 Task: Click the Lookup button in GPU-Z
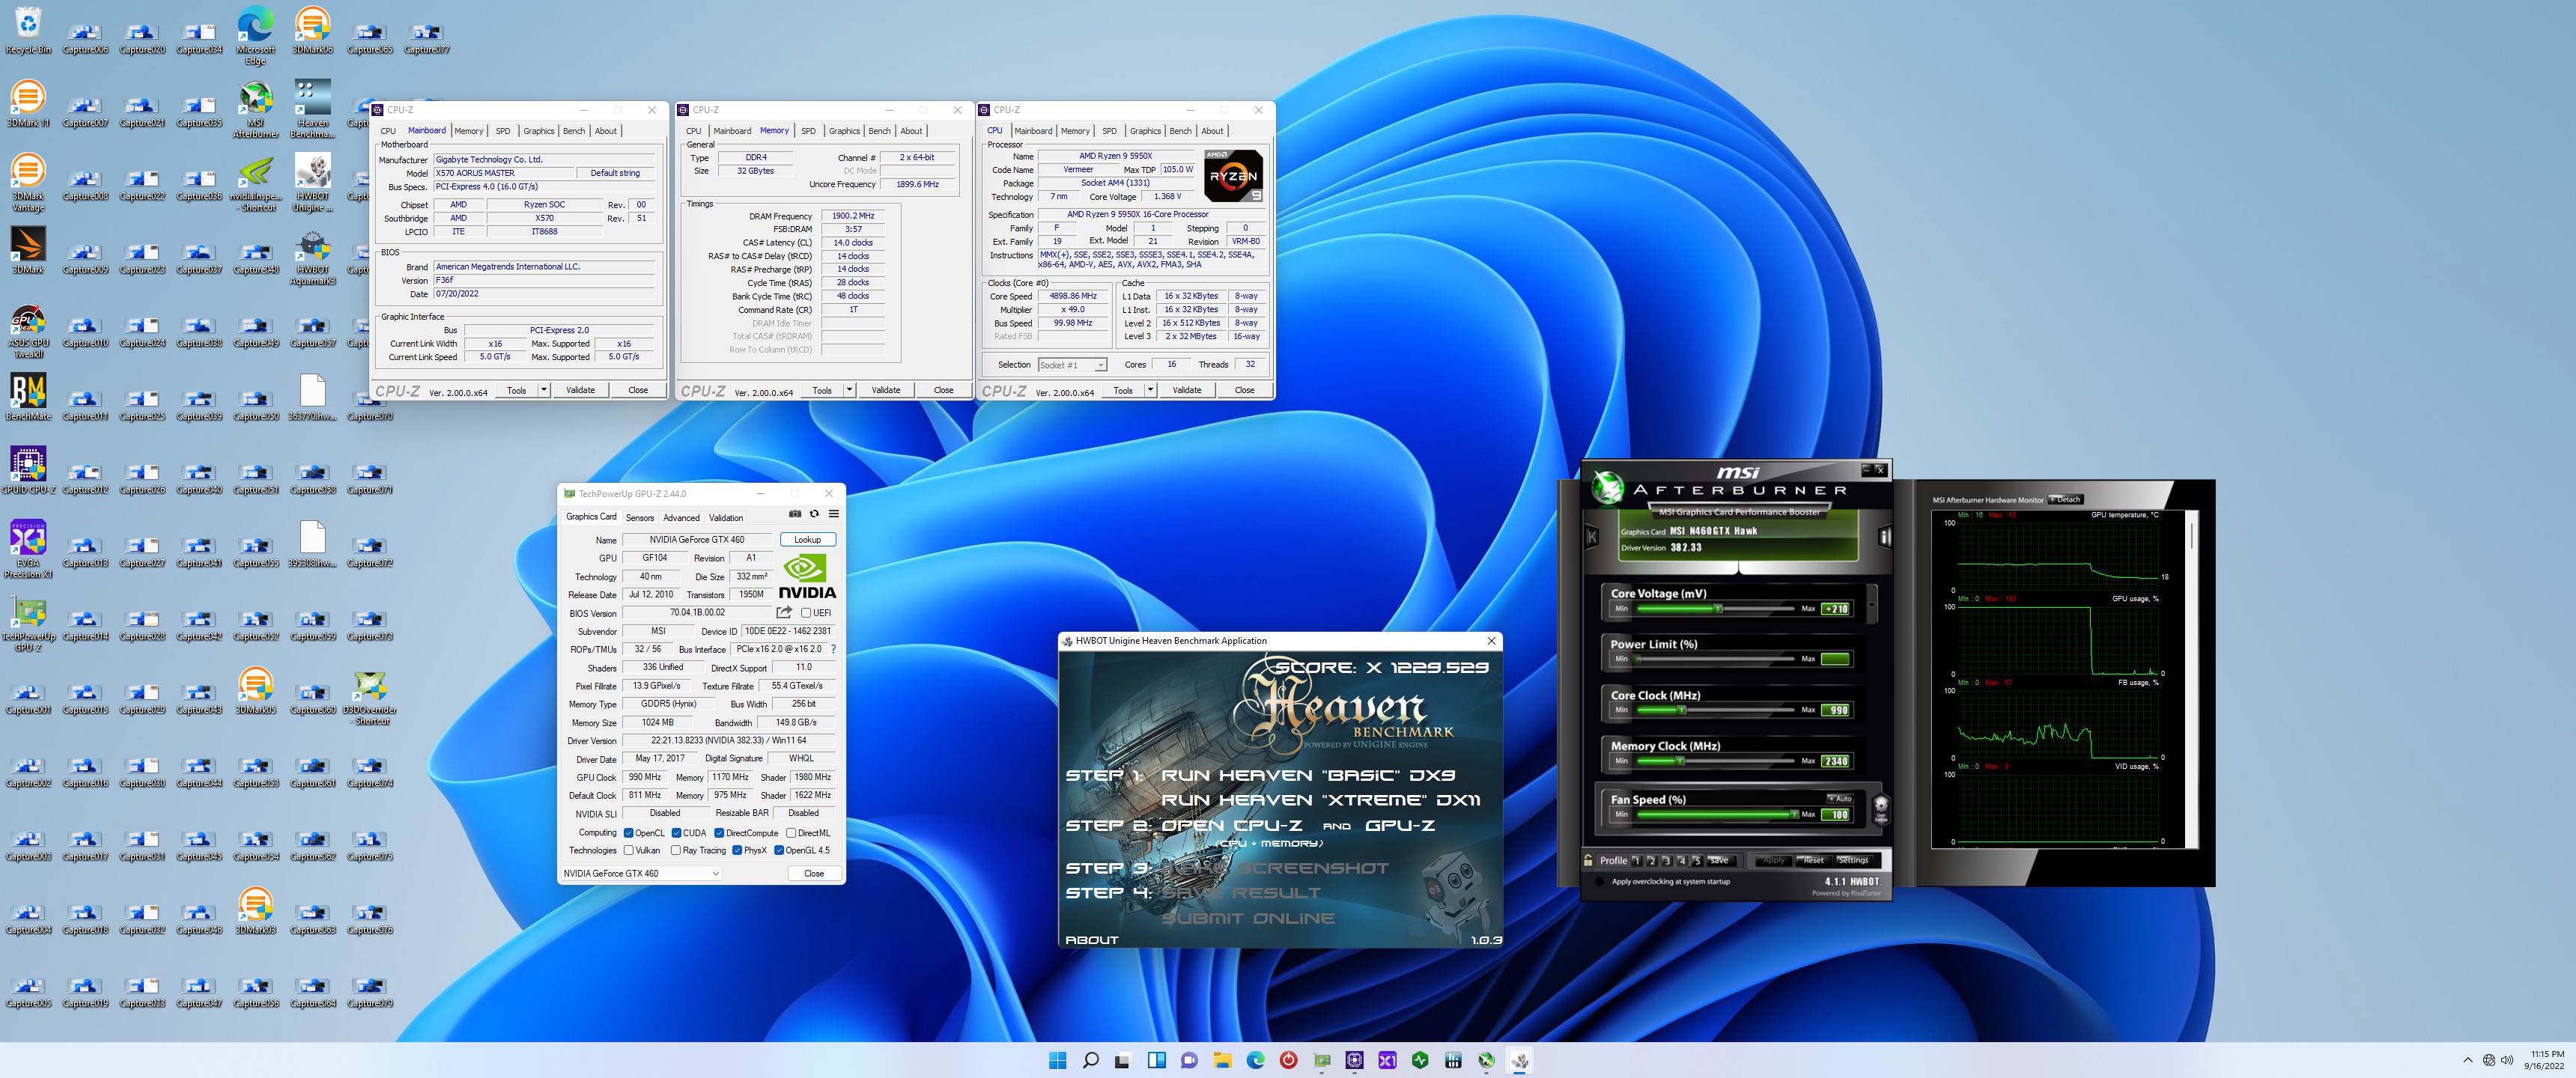807,540
